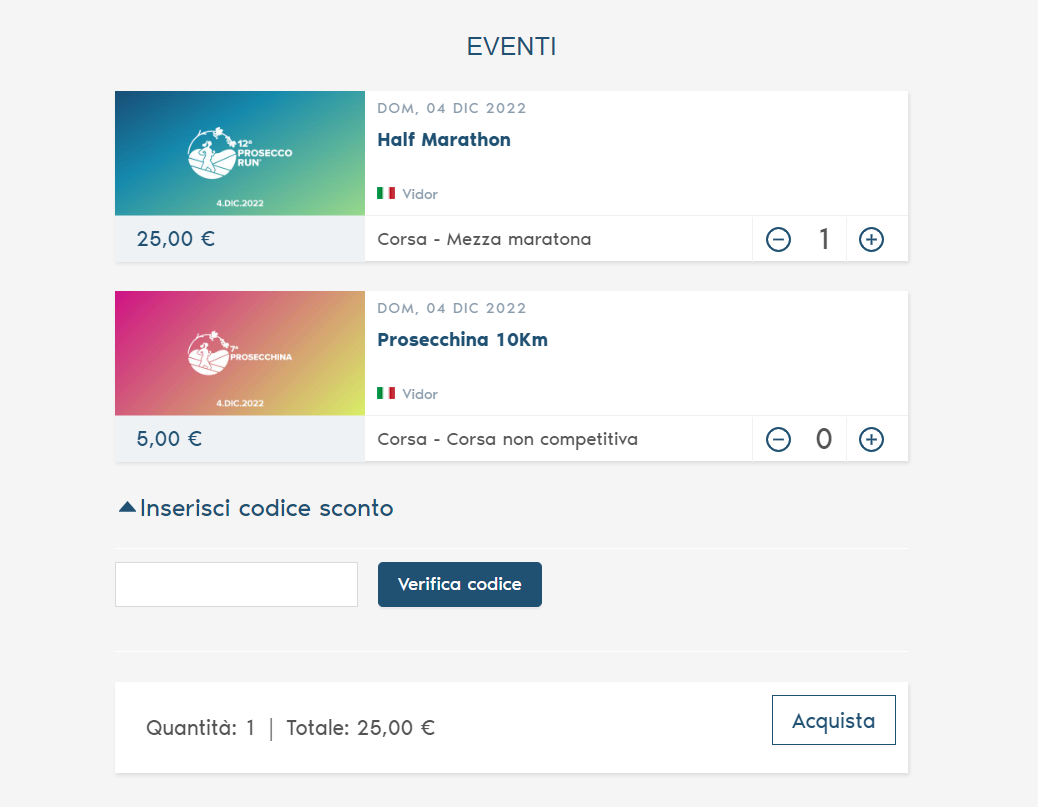The height and width of the screenshot is (807, 1038).
Task: Open the Half Marathon event title
Action: [444, 140]
